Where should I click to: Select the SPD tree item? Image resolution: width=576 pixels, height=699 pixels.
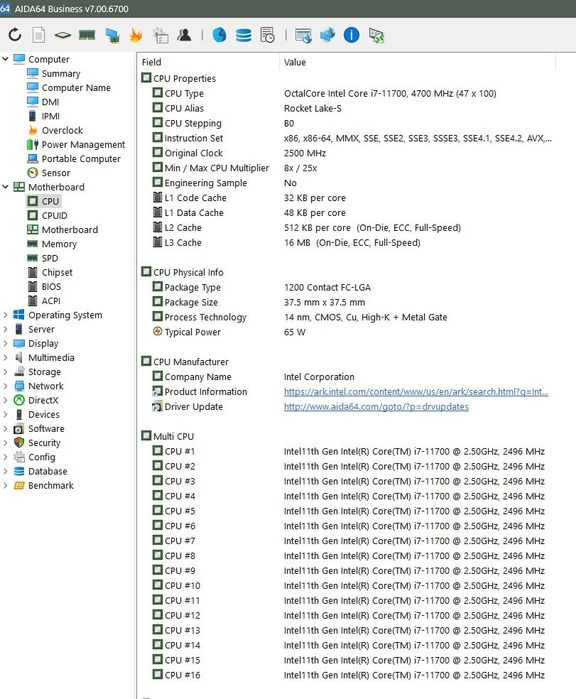tap(43, 258)
